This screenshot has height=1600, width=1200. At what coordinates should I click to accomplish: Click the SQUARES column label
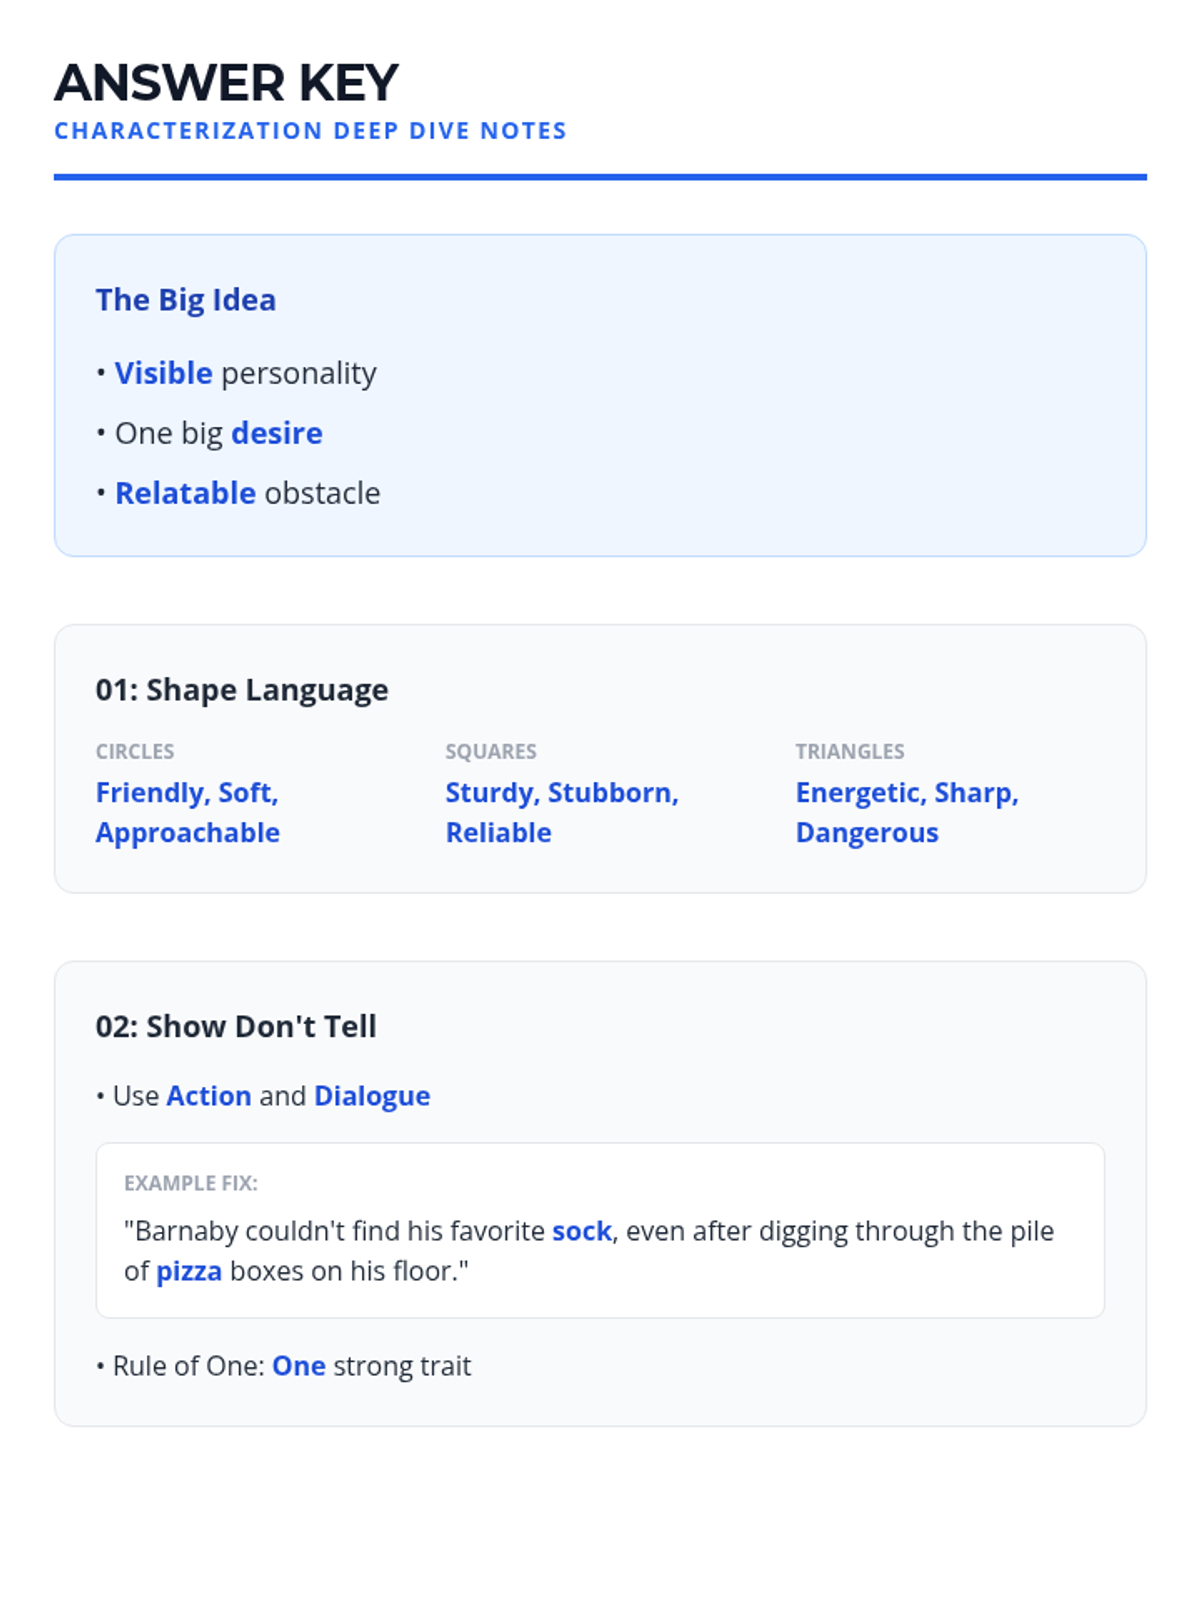pos(491,751)
